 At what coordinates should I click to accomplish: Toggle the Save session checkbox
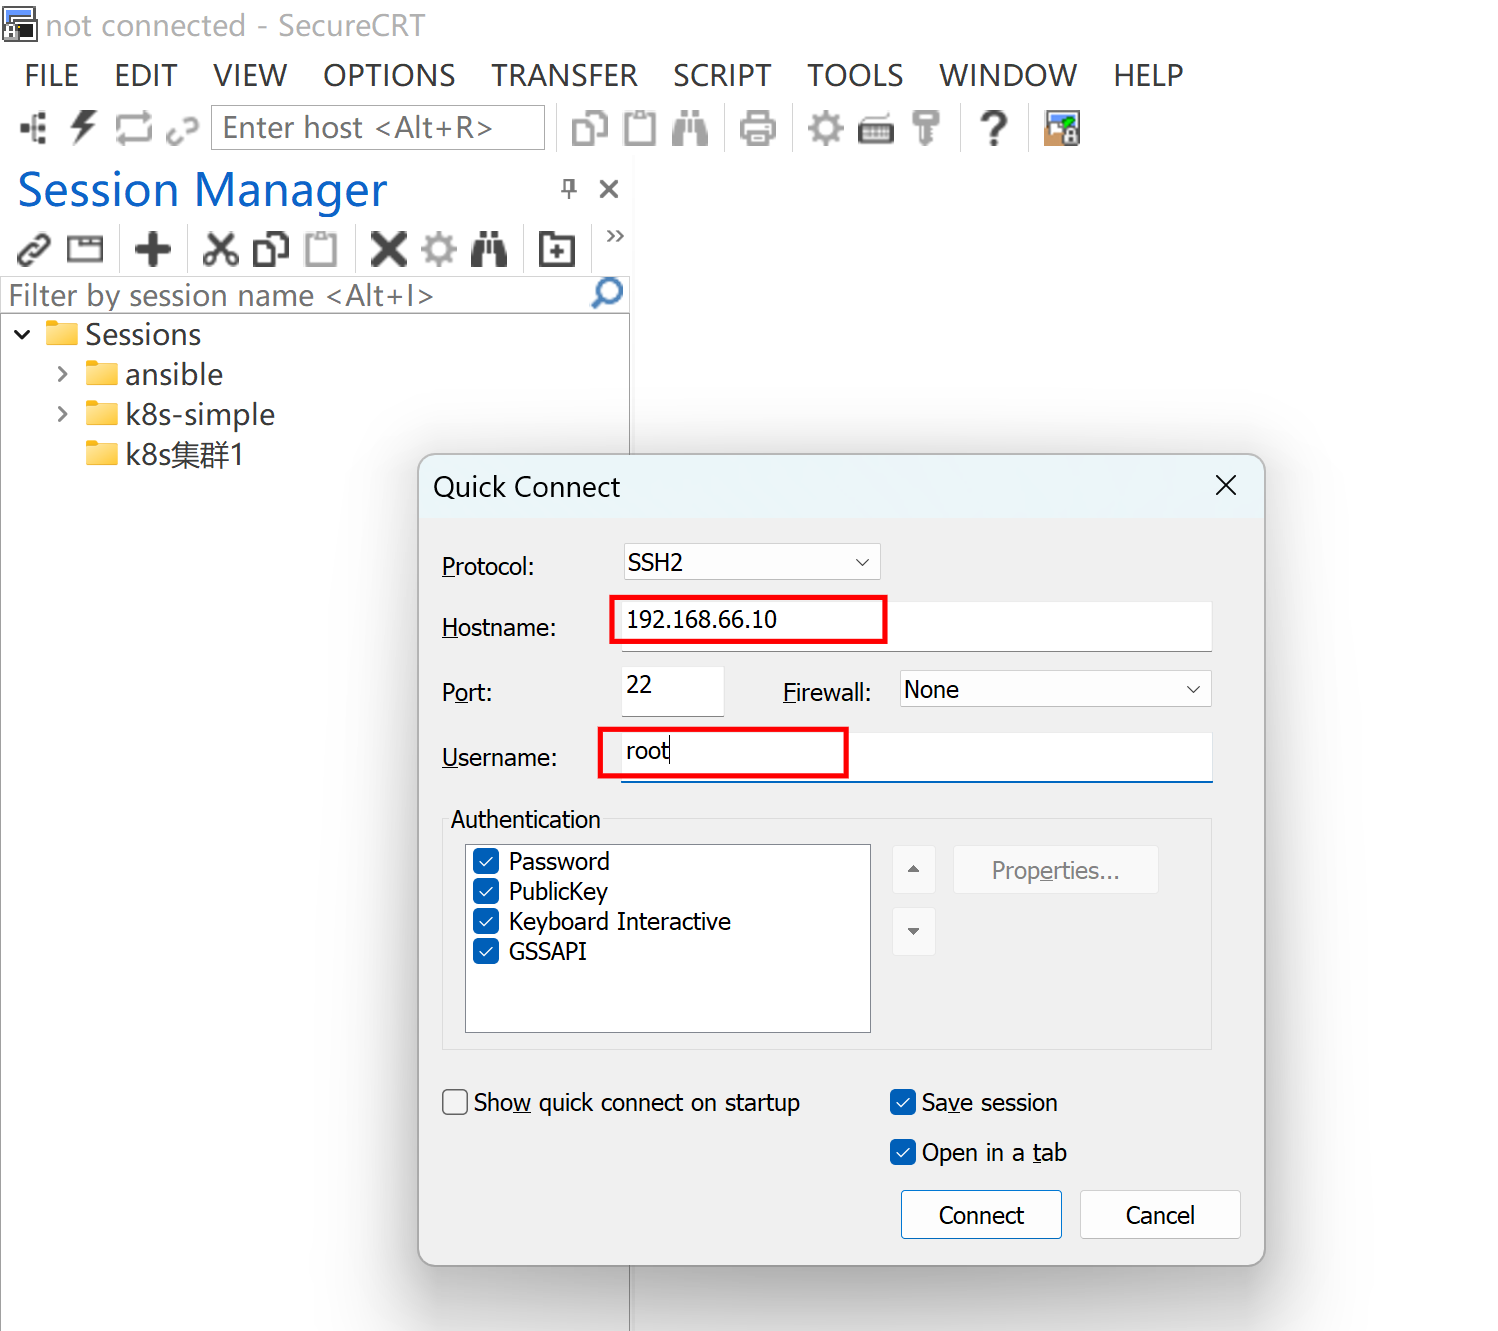903,1102
